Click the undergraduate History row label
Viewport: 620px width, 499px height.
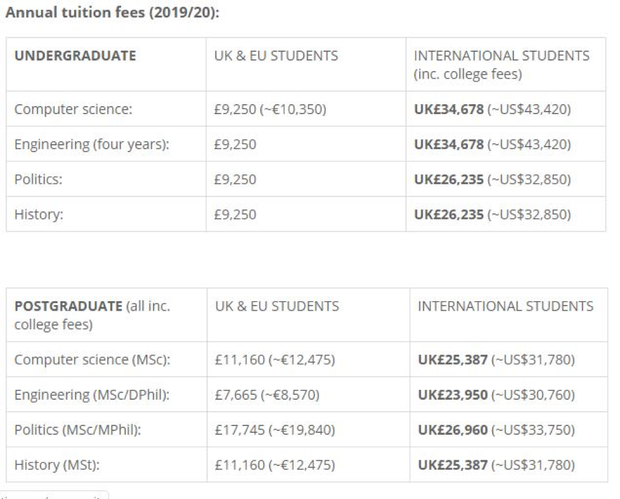tap(39, 215)
